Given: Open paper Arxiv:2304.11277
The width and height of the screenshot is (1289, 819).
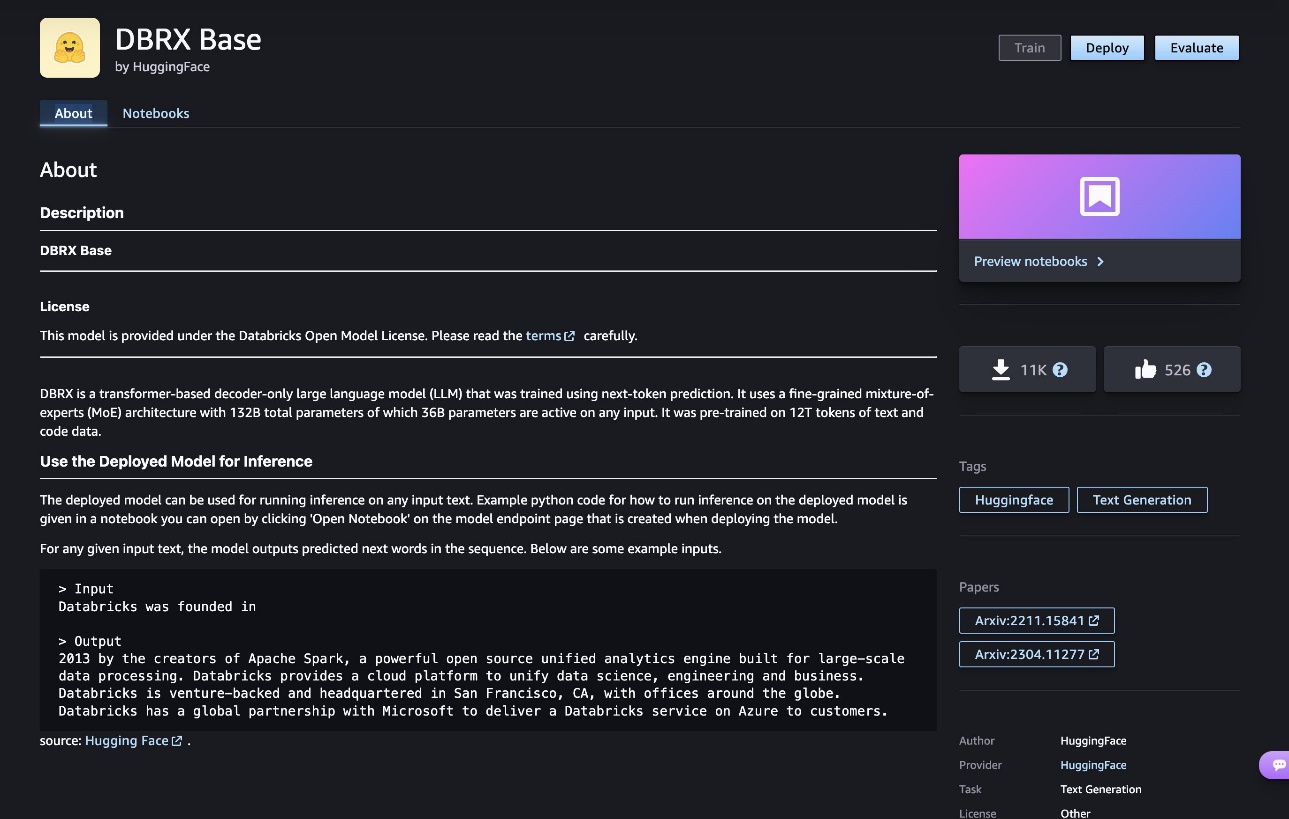Looking at the screenshot, I should point(1037,655).
